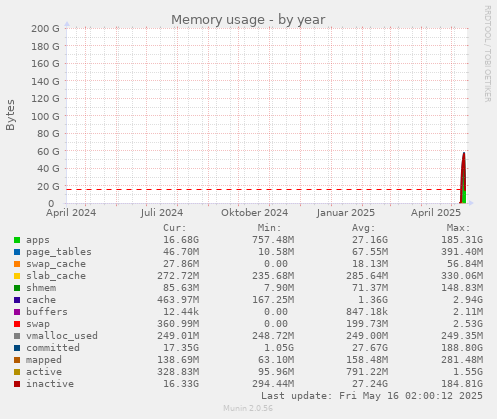Click the 'slab_cache' legend label

coord(56,276)
